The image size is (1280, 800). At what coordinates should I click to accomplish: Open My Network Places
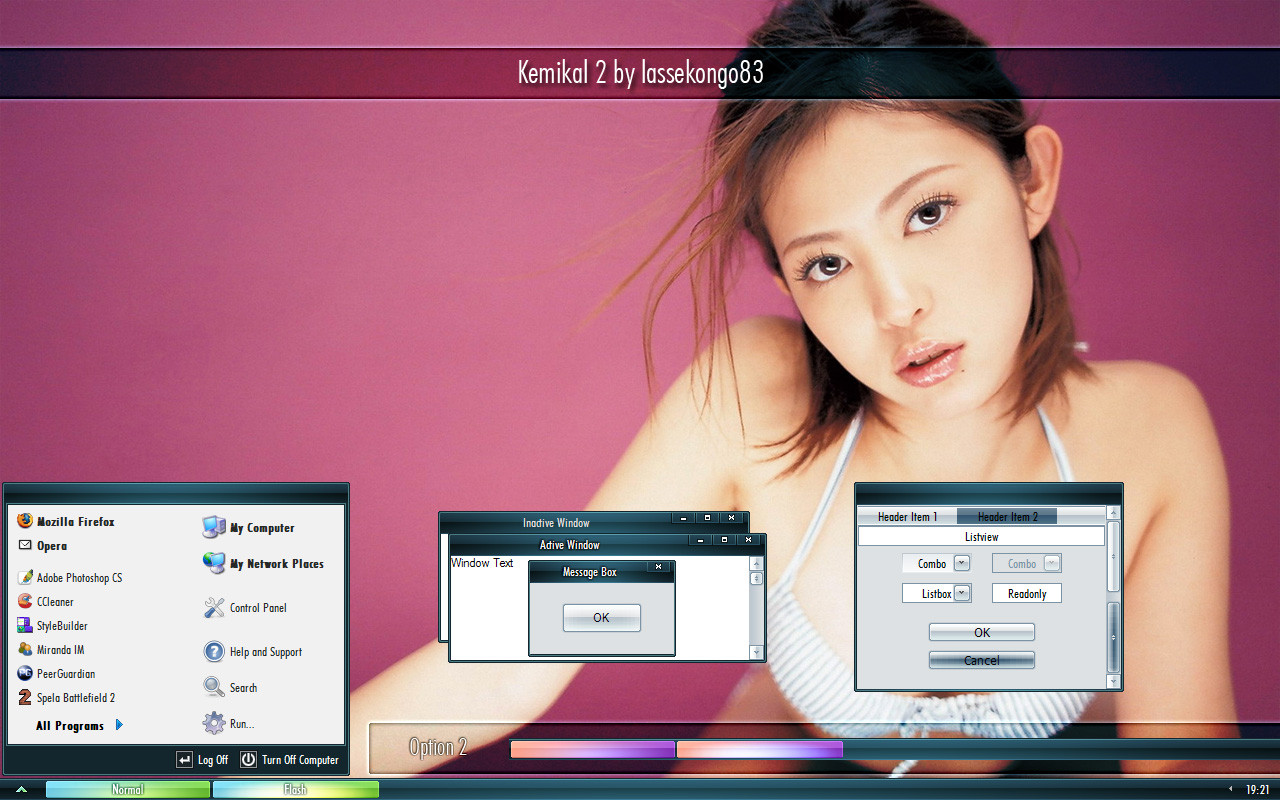coord(263,563)
